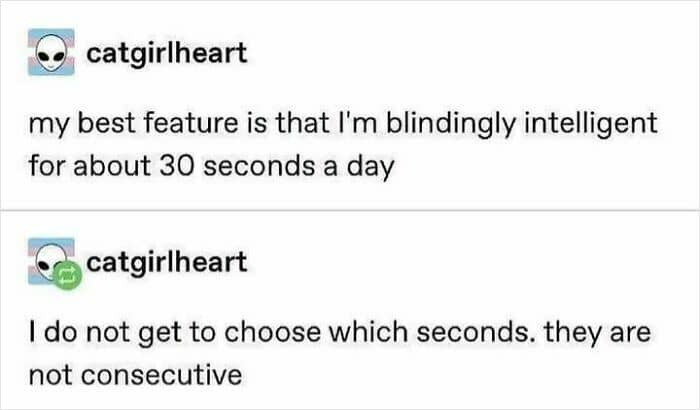Open the second catgirlheart username beside reblog icon
Image resolution: width=700 pixels, height=410 pixels.
coord(166,263)
